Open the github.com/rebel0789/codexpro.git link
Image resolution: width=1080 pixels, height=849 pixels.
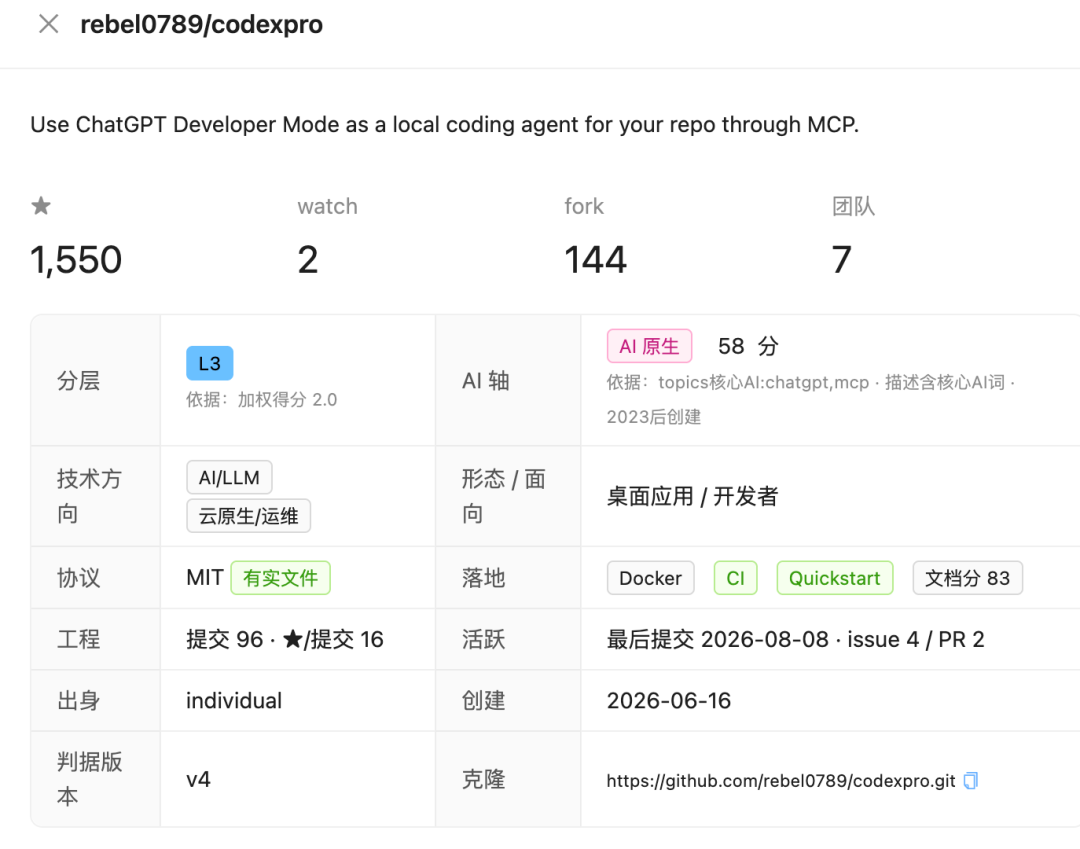point(780,780)
